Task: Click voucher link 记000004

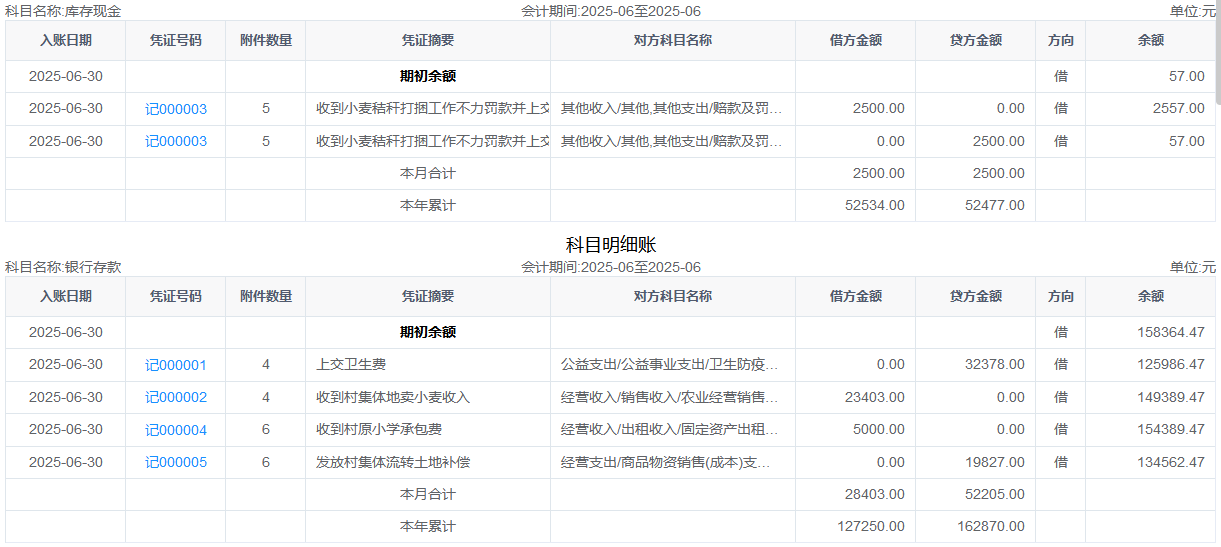Action: (175, 430)
